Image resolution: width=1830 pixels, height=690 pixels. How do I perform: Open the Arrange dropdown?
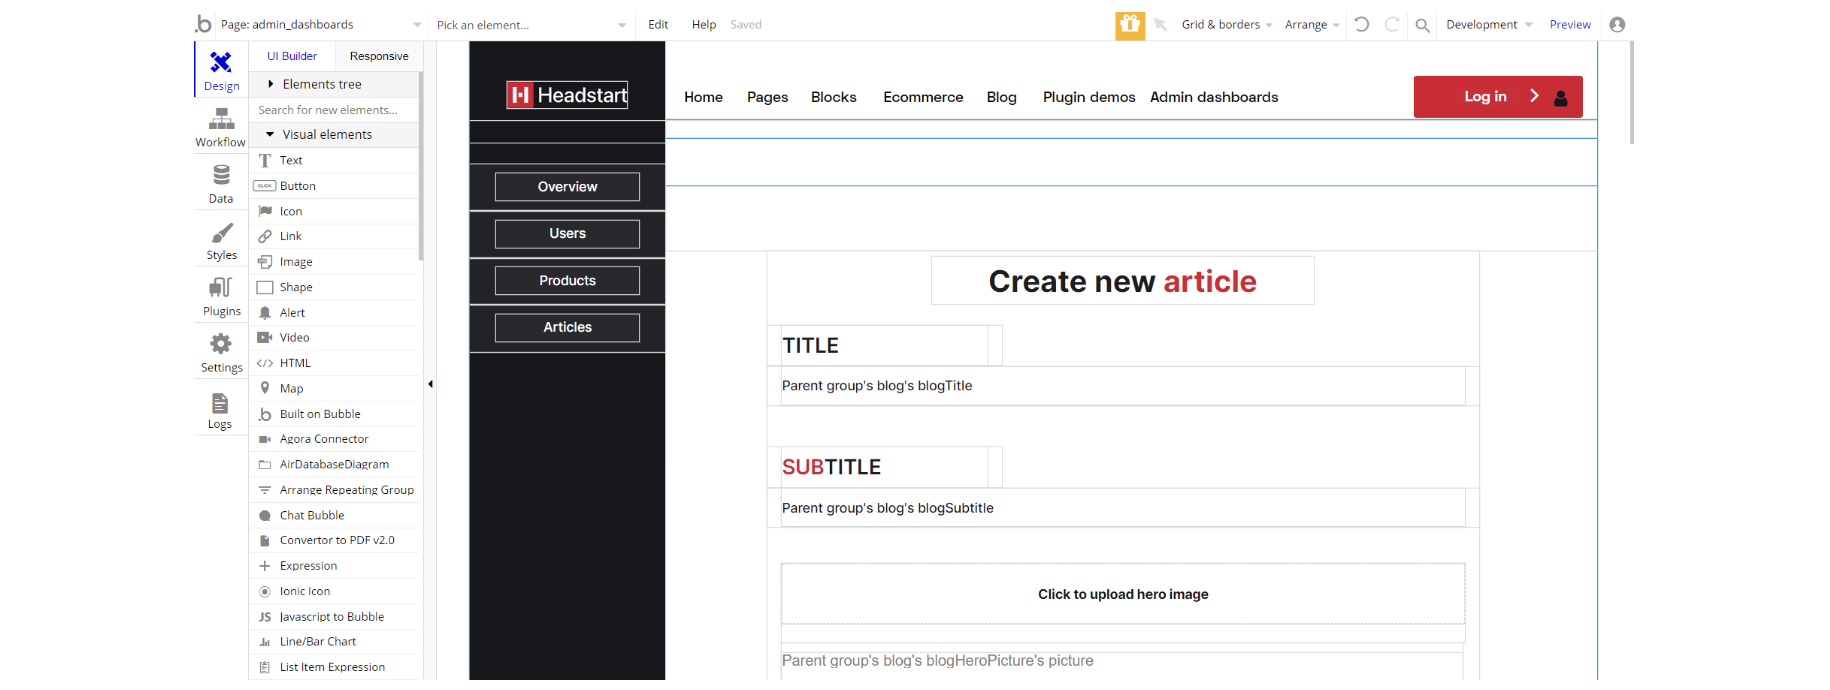click(1312, 24)
